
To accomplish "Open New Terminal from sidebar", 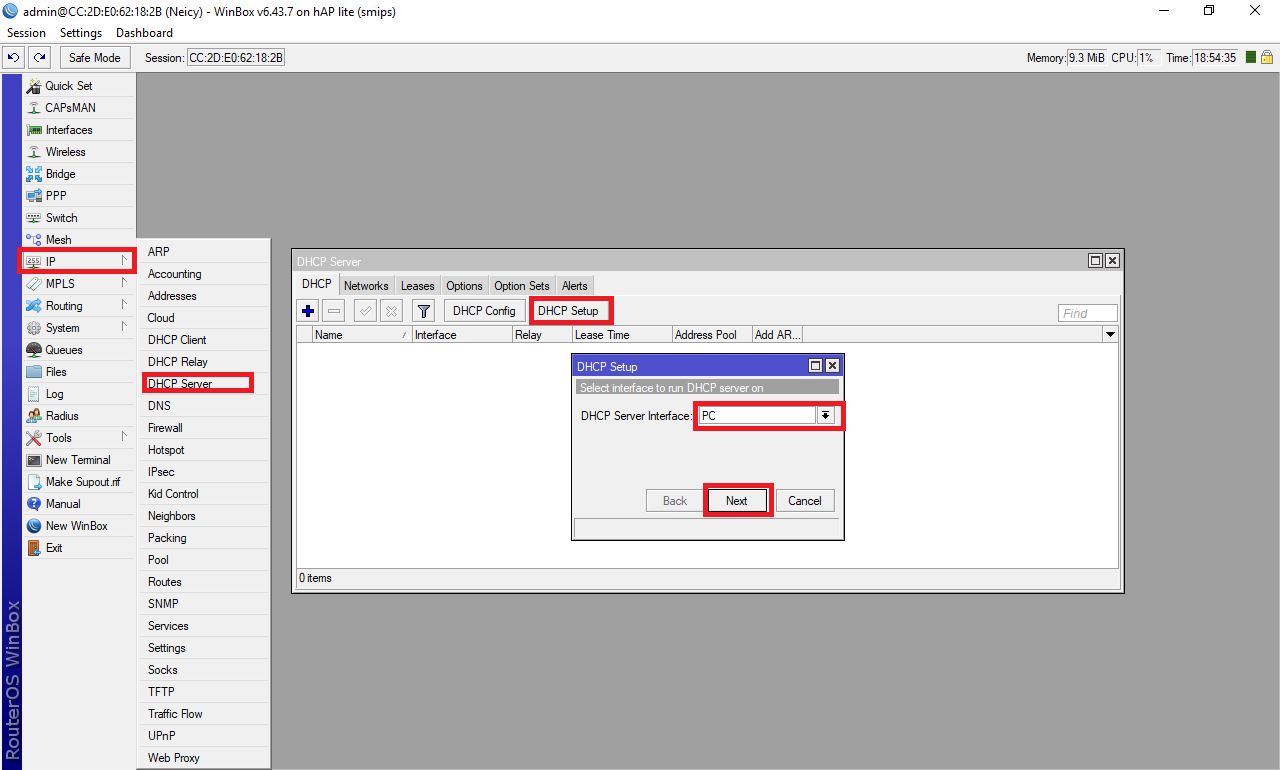I will pos(79,460).
